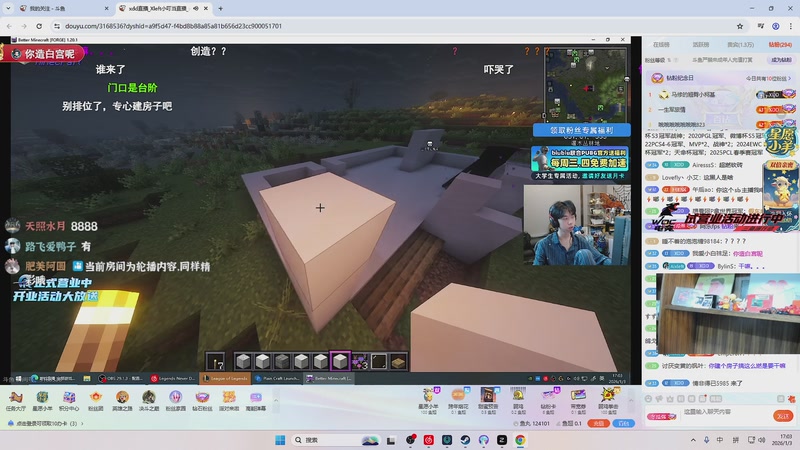The image size is (800, 450).
Task: Open the 英雄之路 activity icon
Action: click(x=122, y=401)
